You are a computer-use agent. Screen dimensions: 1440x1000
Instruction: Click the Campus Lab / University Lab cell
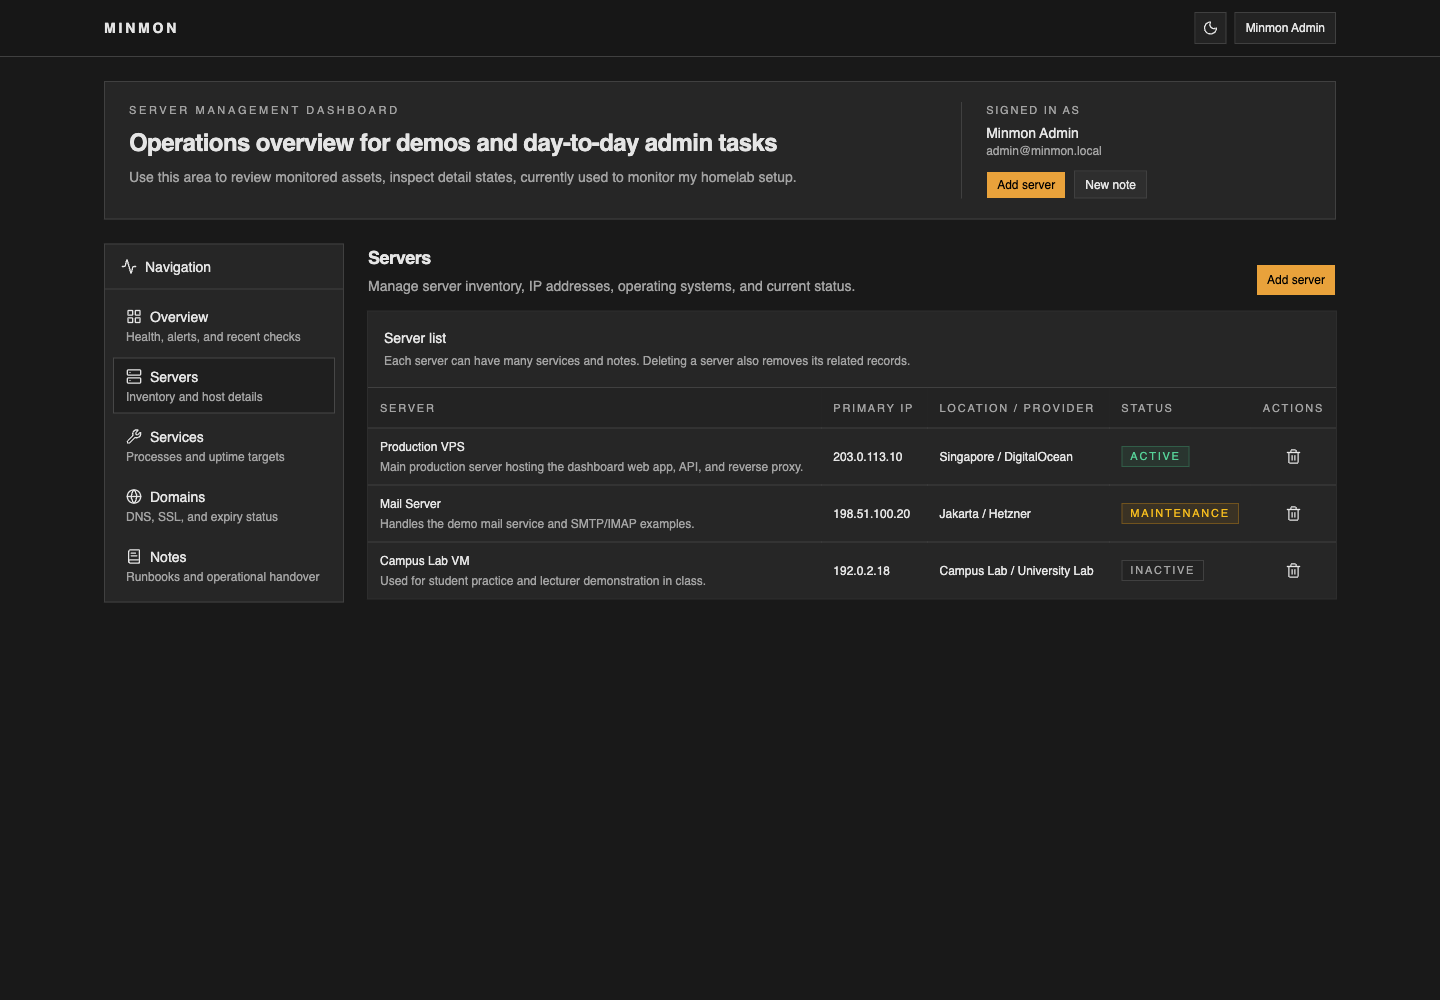(x=1016, y=571)
